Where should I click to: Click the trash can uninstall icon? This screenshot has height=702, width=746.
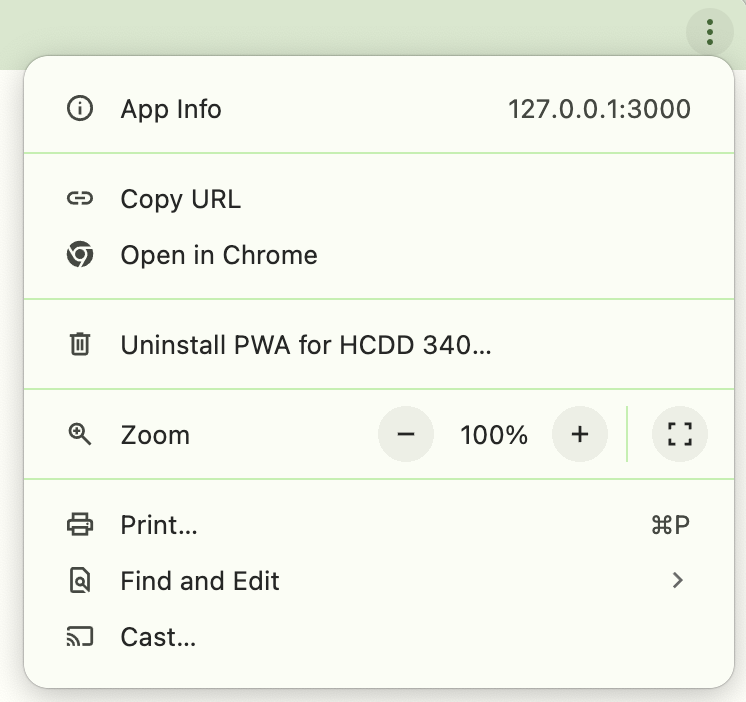(79, 345)
